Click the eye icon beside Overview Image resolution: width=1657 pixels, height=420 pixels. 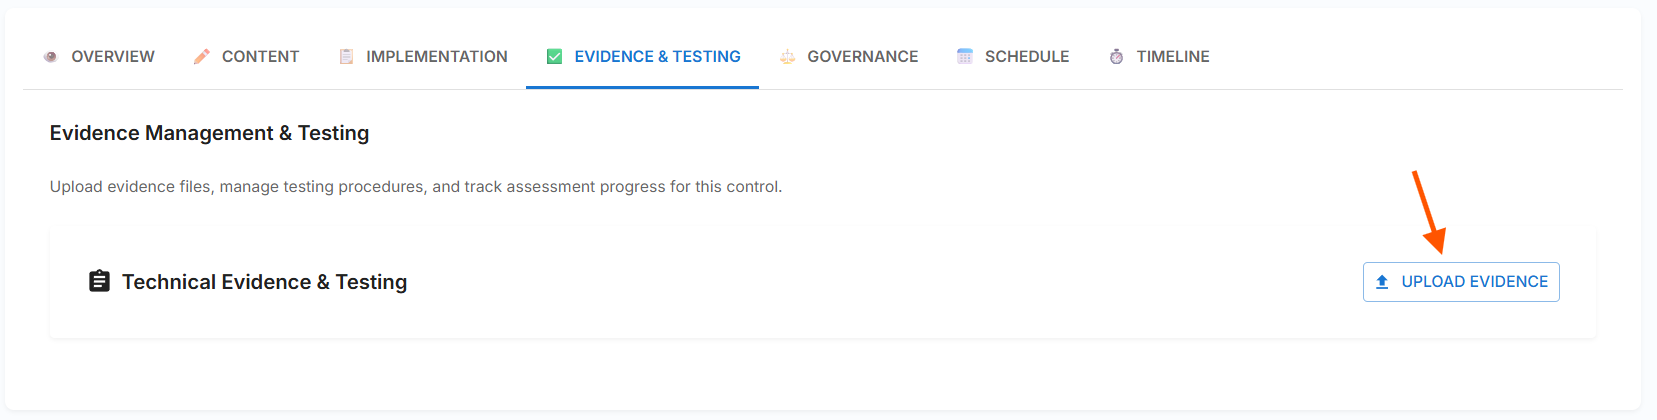coord(50,57)
